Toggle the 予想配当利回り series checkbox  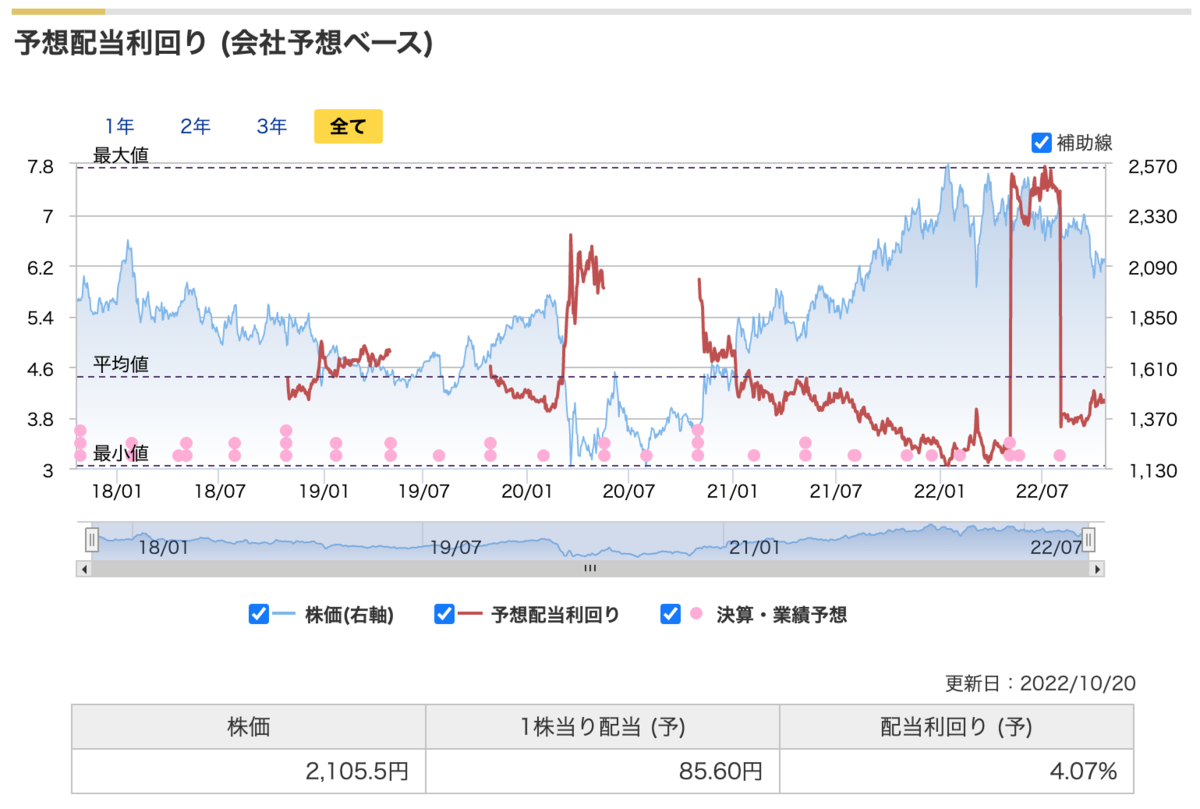444,614
